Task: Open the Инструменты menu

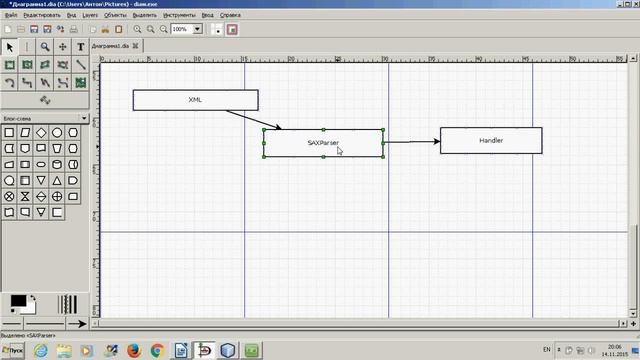Action: click(179, 15)
